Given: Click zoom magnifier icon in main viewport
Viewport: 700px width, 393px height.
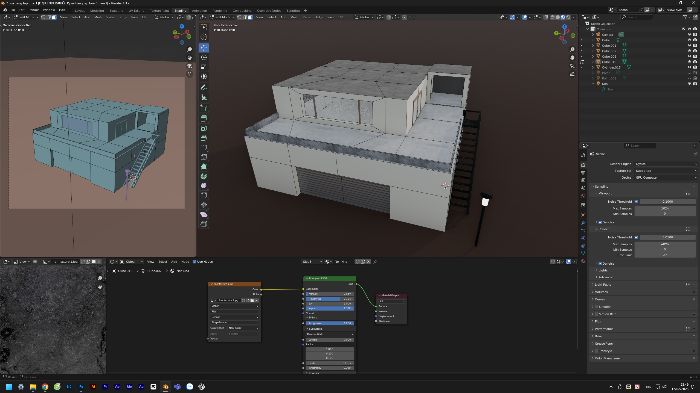Looking at the screenshot, I should pyautogui.click(x=572, y=49).
